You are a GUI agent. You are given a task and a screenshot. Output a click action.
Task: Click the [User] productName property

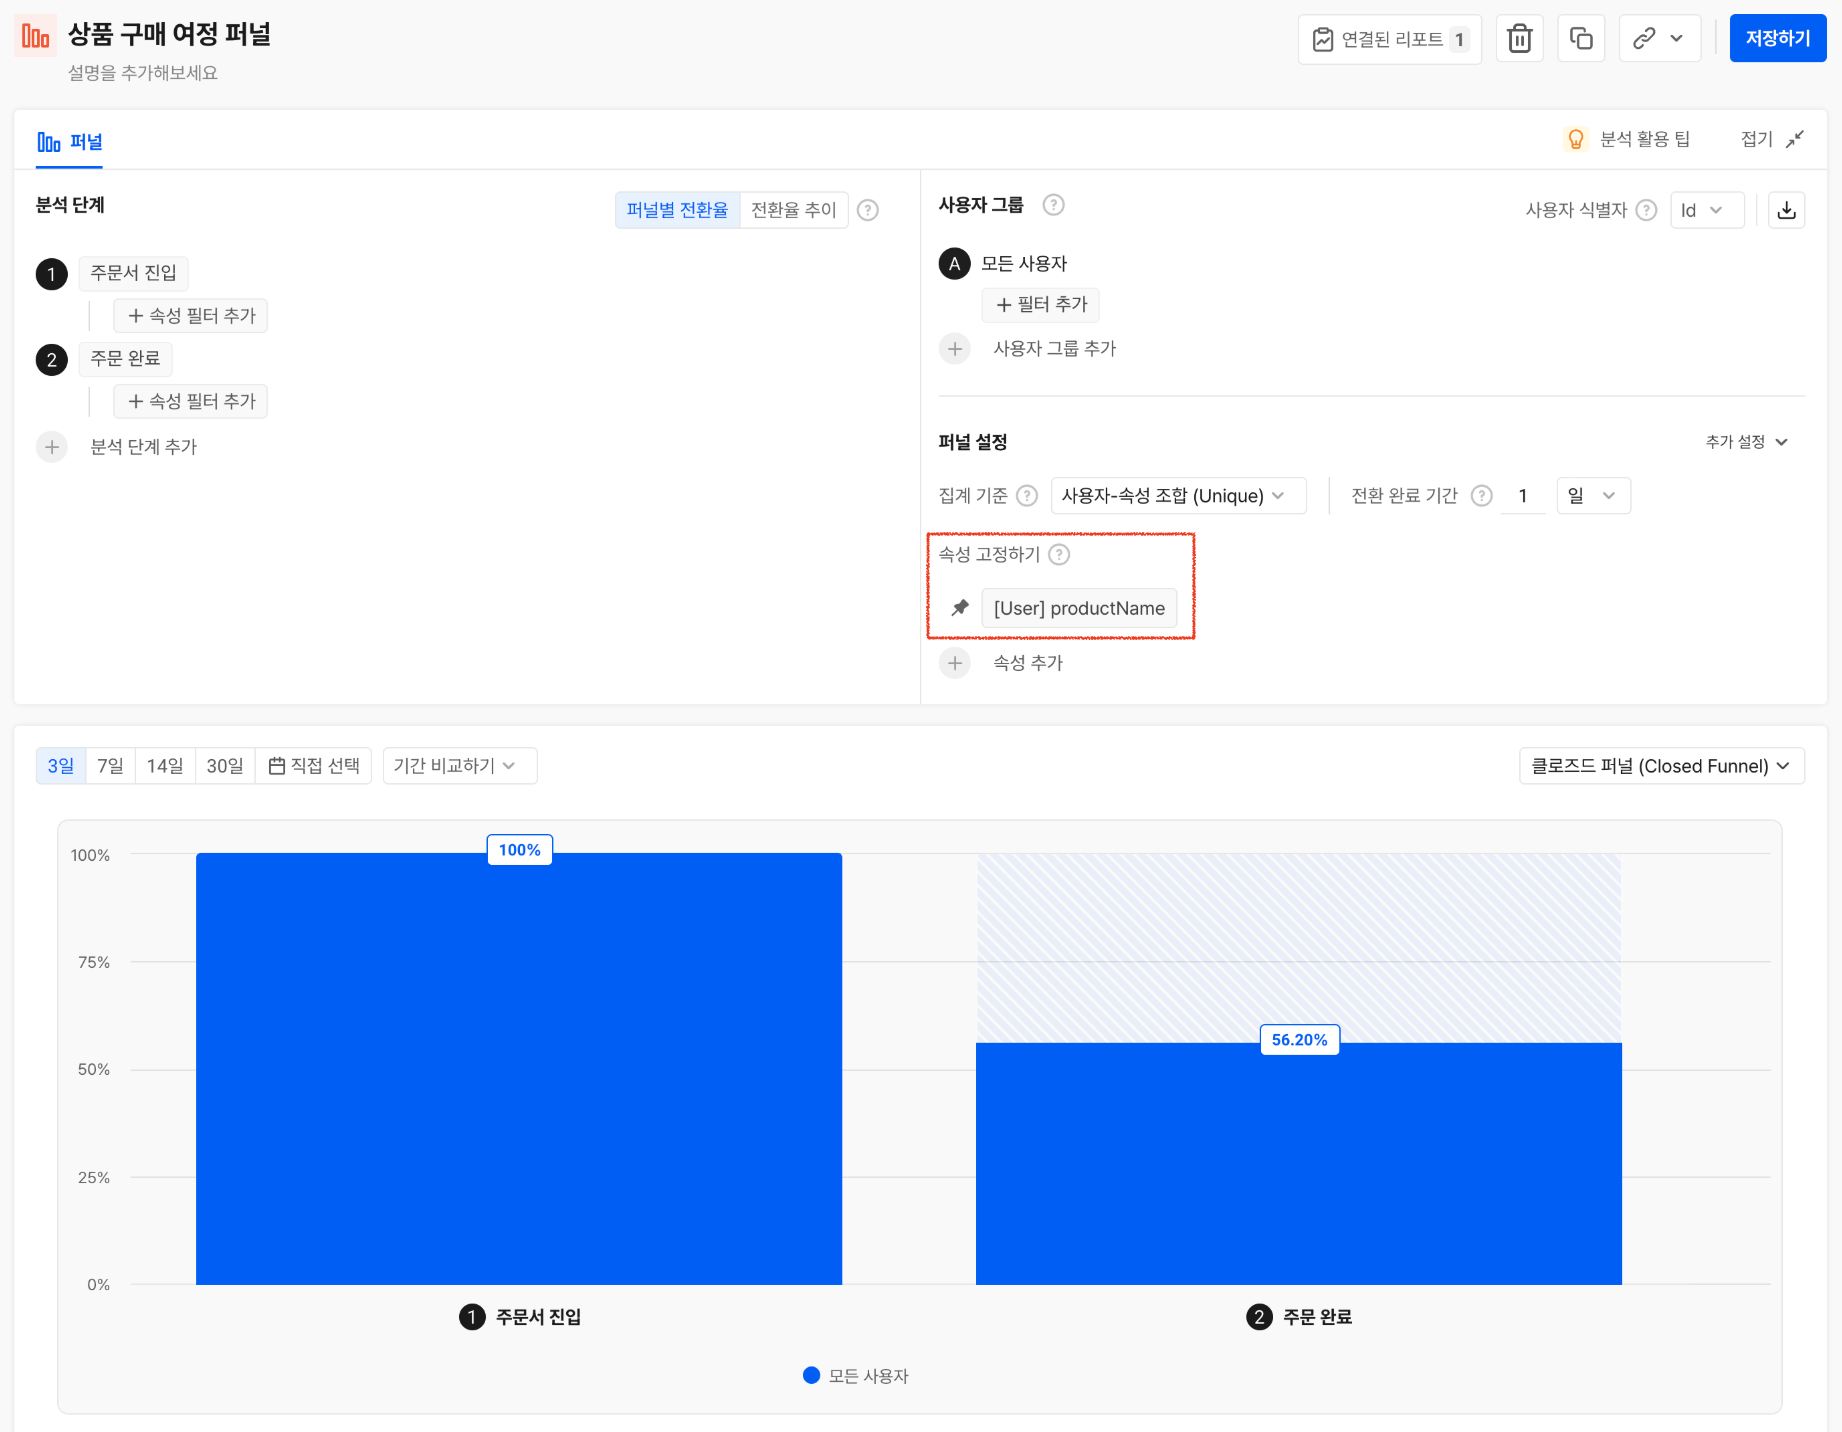1079,608
